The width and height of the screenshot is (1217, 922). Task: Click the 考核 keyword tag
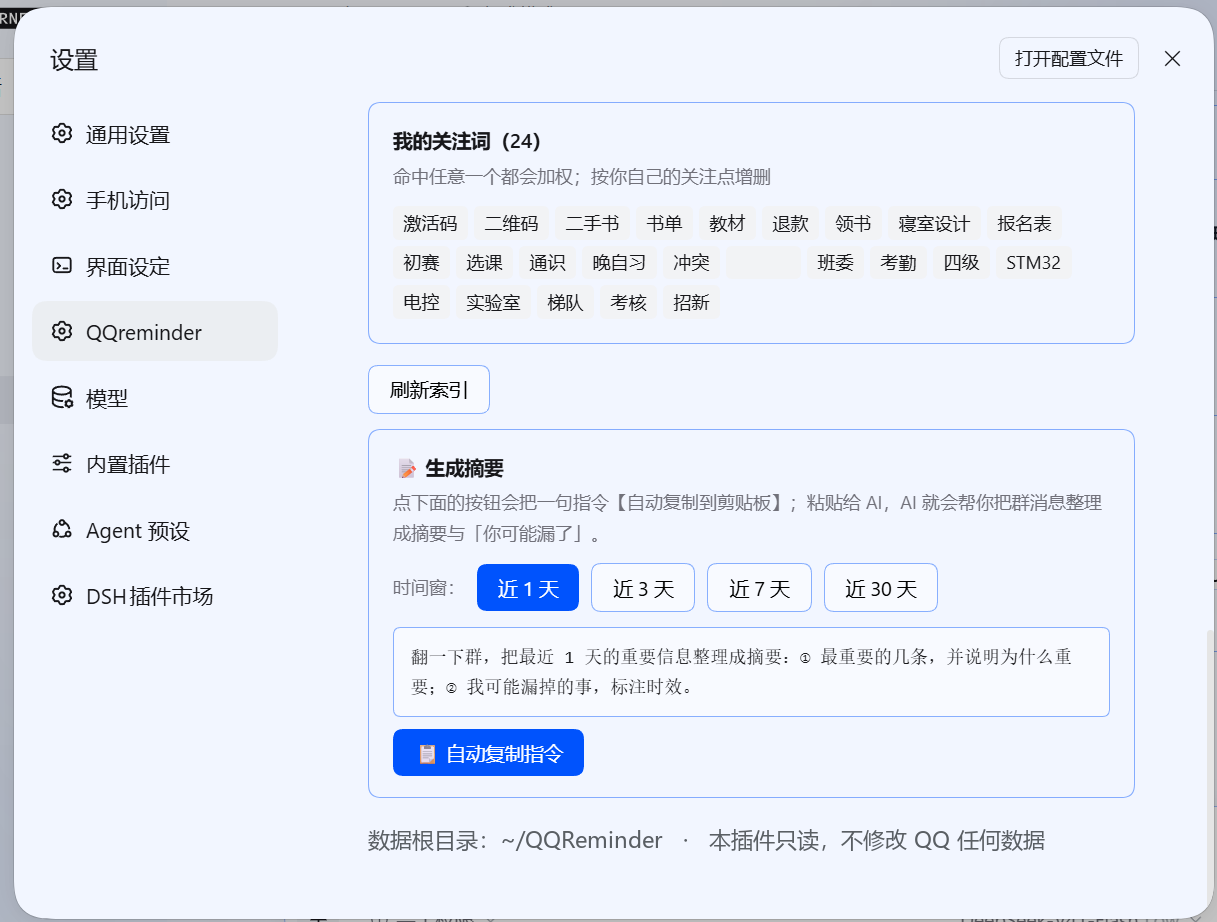point(628,302)
